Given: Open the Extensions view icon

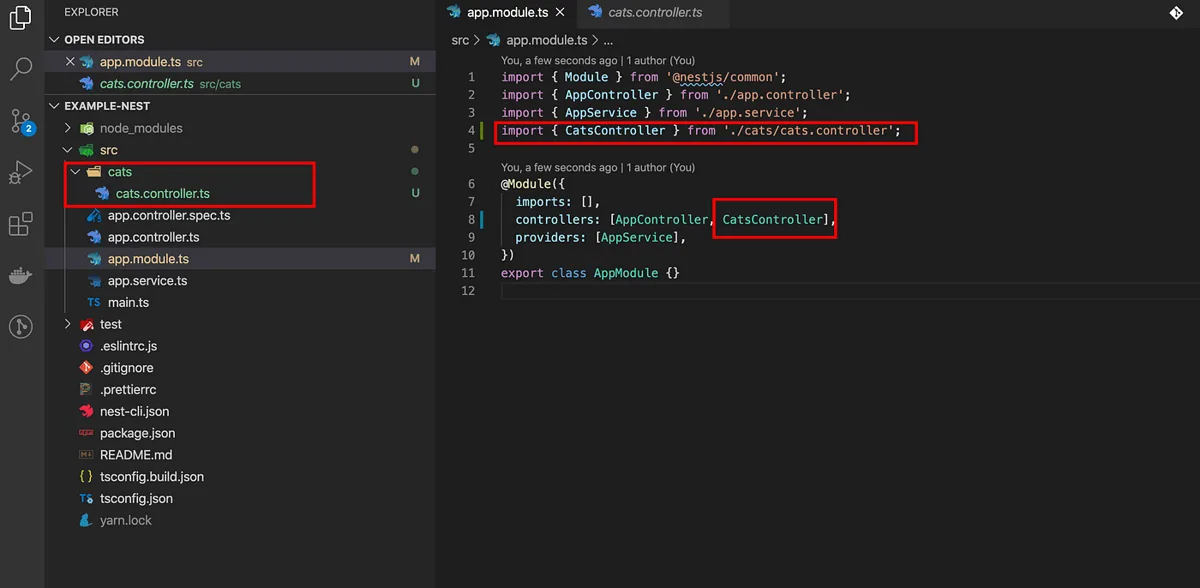Looking at the screenshot, I should click(x=21, y=224).
